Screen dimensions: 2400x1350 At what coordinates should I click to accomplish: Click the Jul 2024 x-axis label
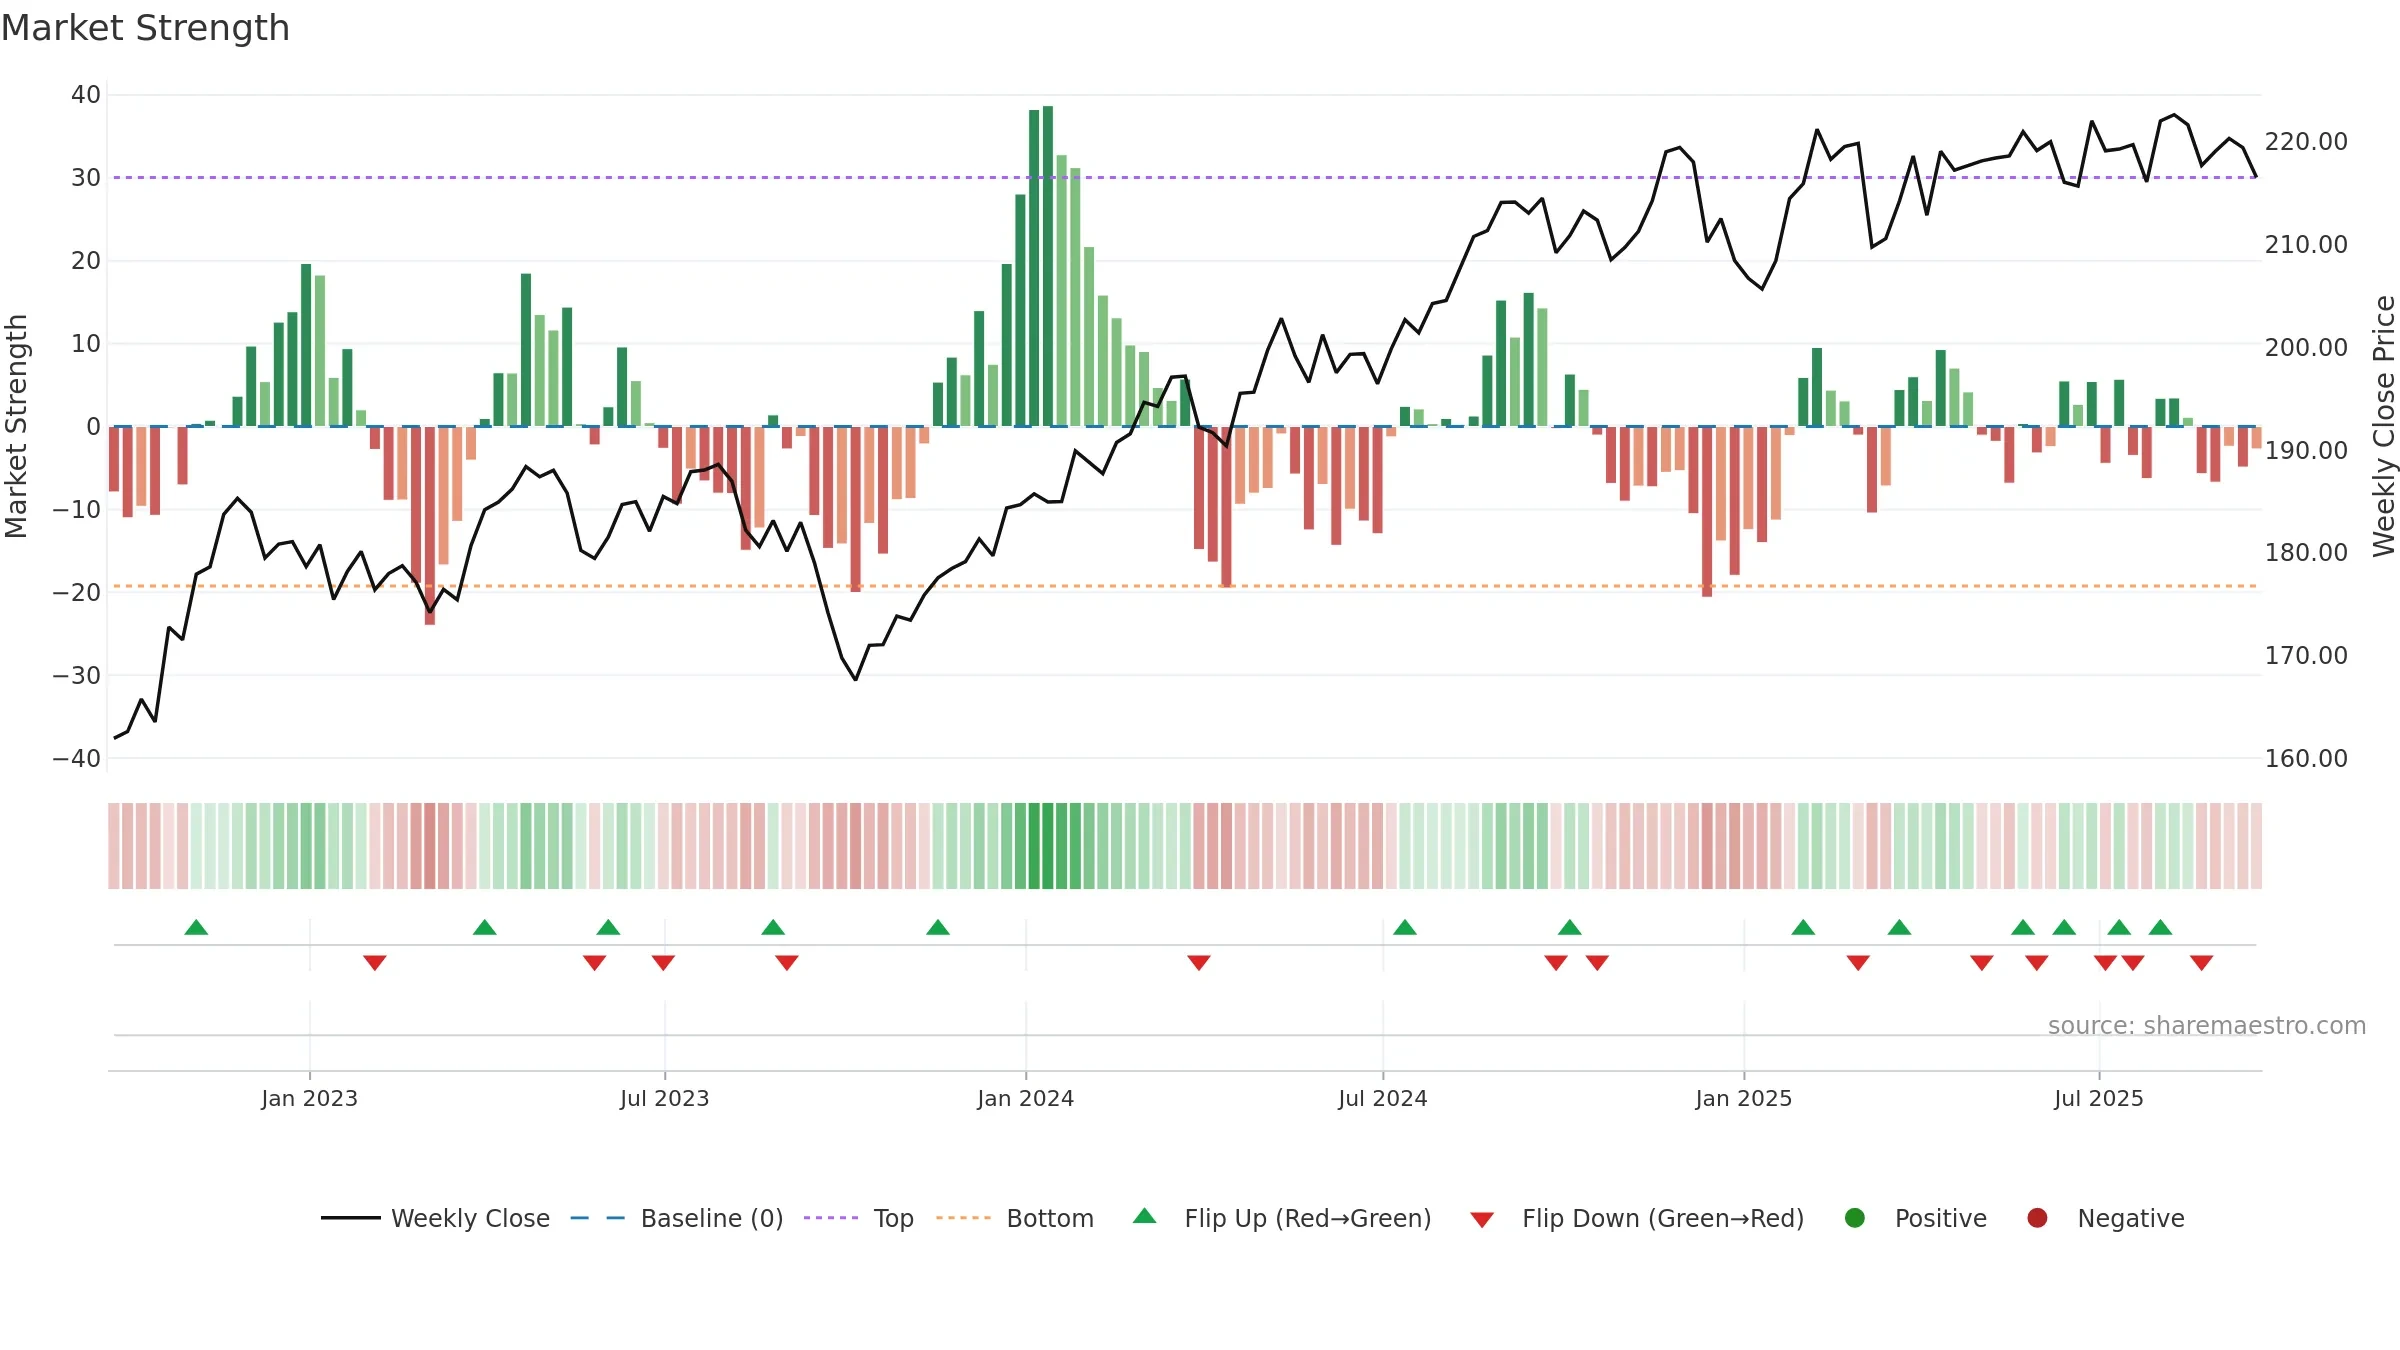tap(1382, 1098)
